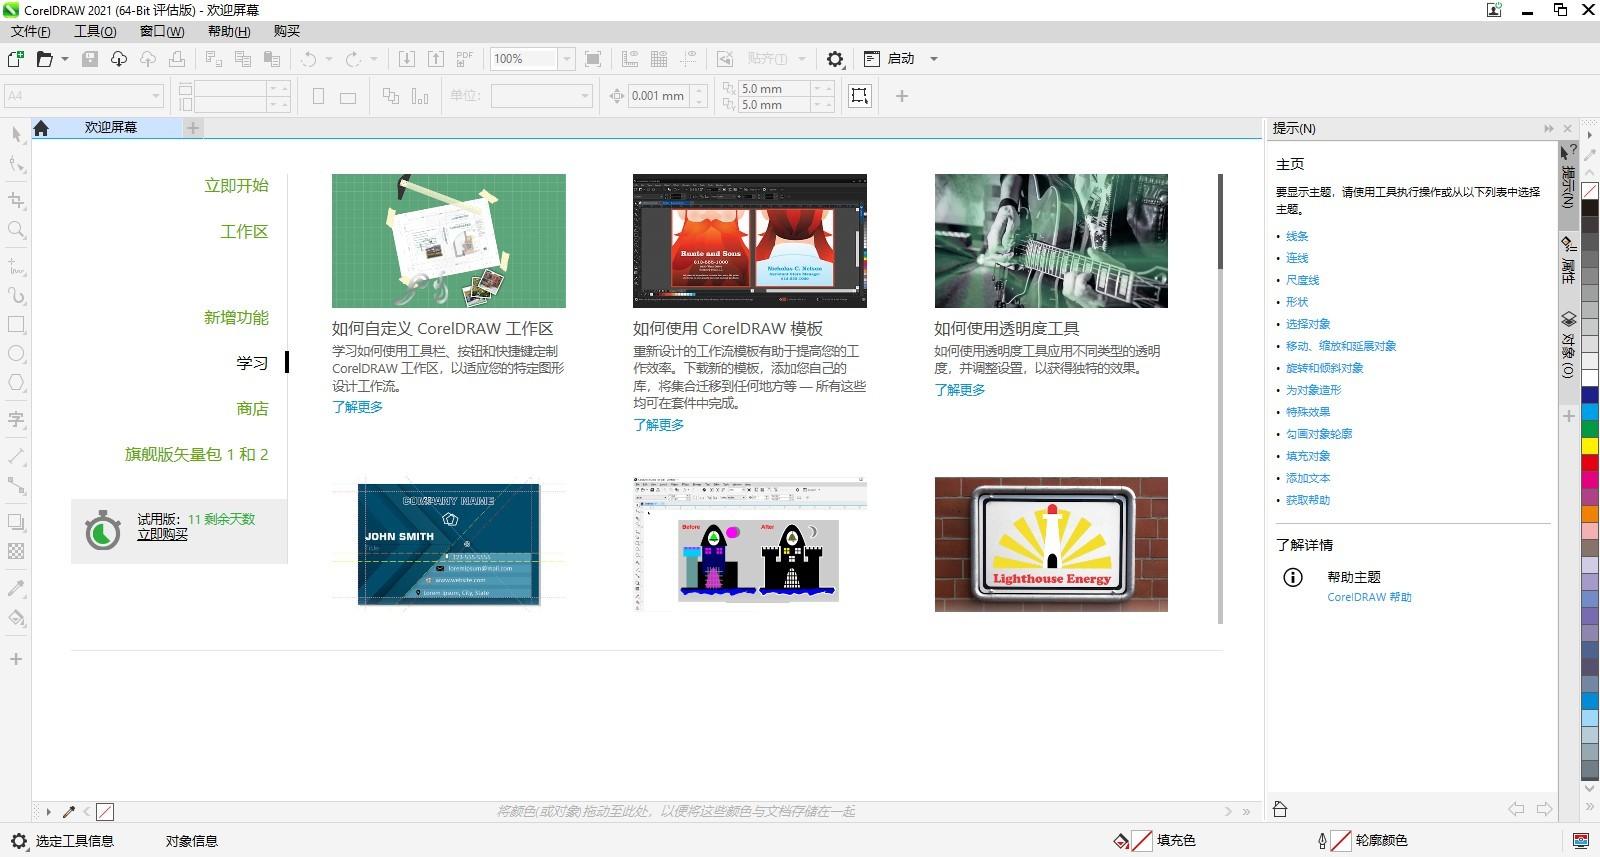Click the nudge distance 0.001 mm field
The height and width of the screenshot is (857, 1600).
[659, 96]
